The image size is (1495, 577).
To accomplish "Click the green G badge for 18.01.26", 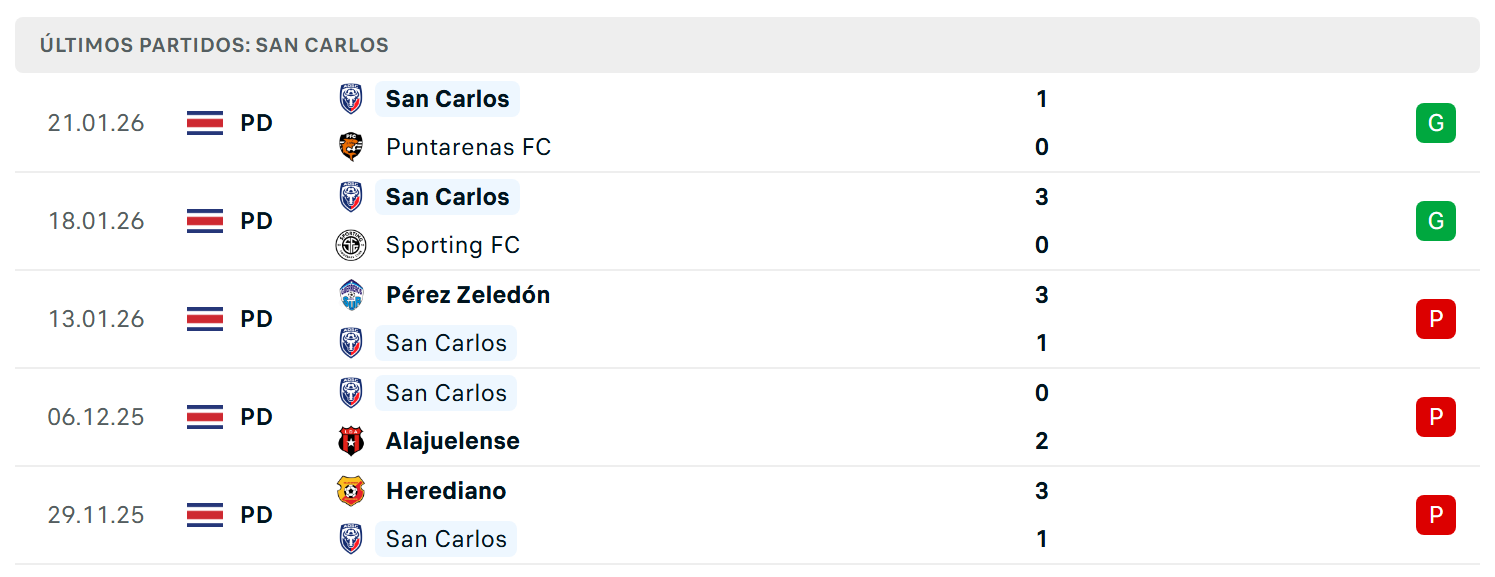I will (1436, 221).
